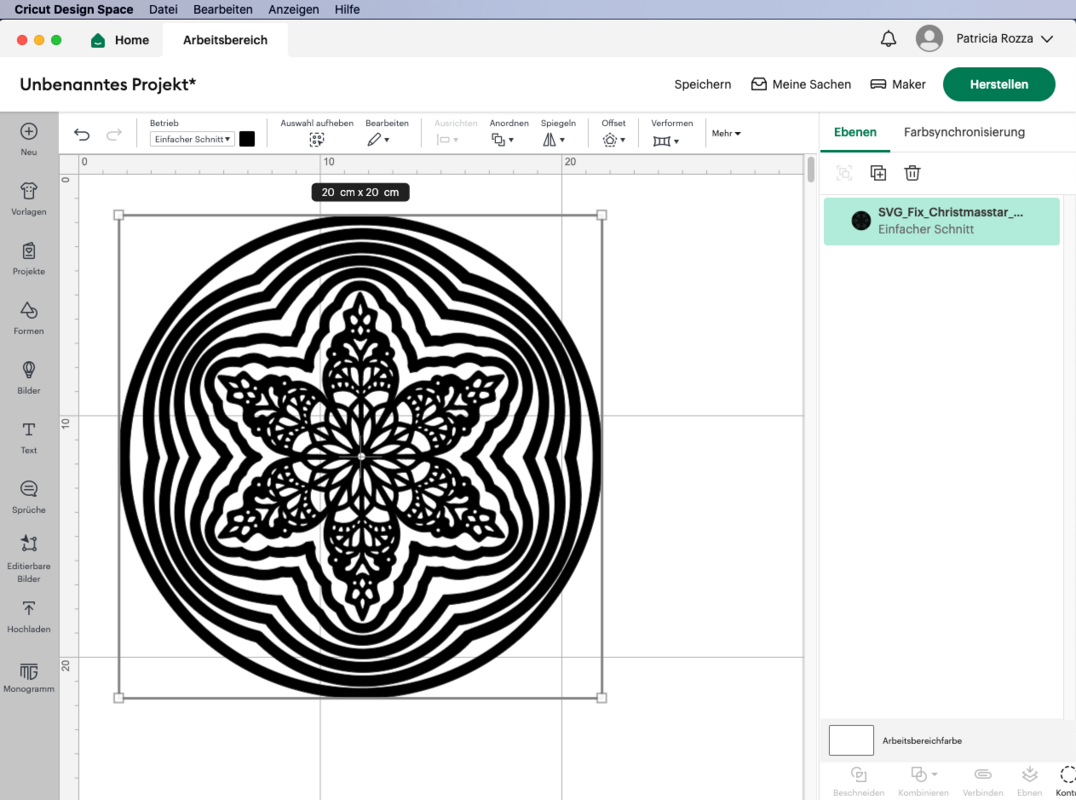This screenshot has height=800, width=1076.
Task: Open Patricia Rozza account menu
Action: click(x=985, y=39)
